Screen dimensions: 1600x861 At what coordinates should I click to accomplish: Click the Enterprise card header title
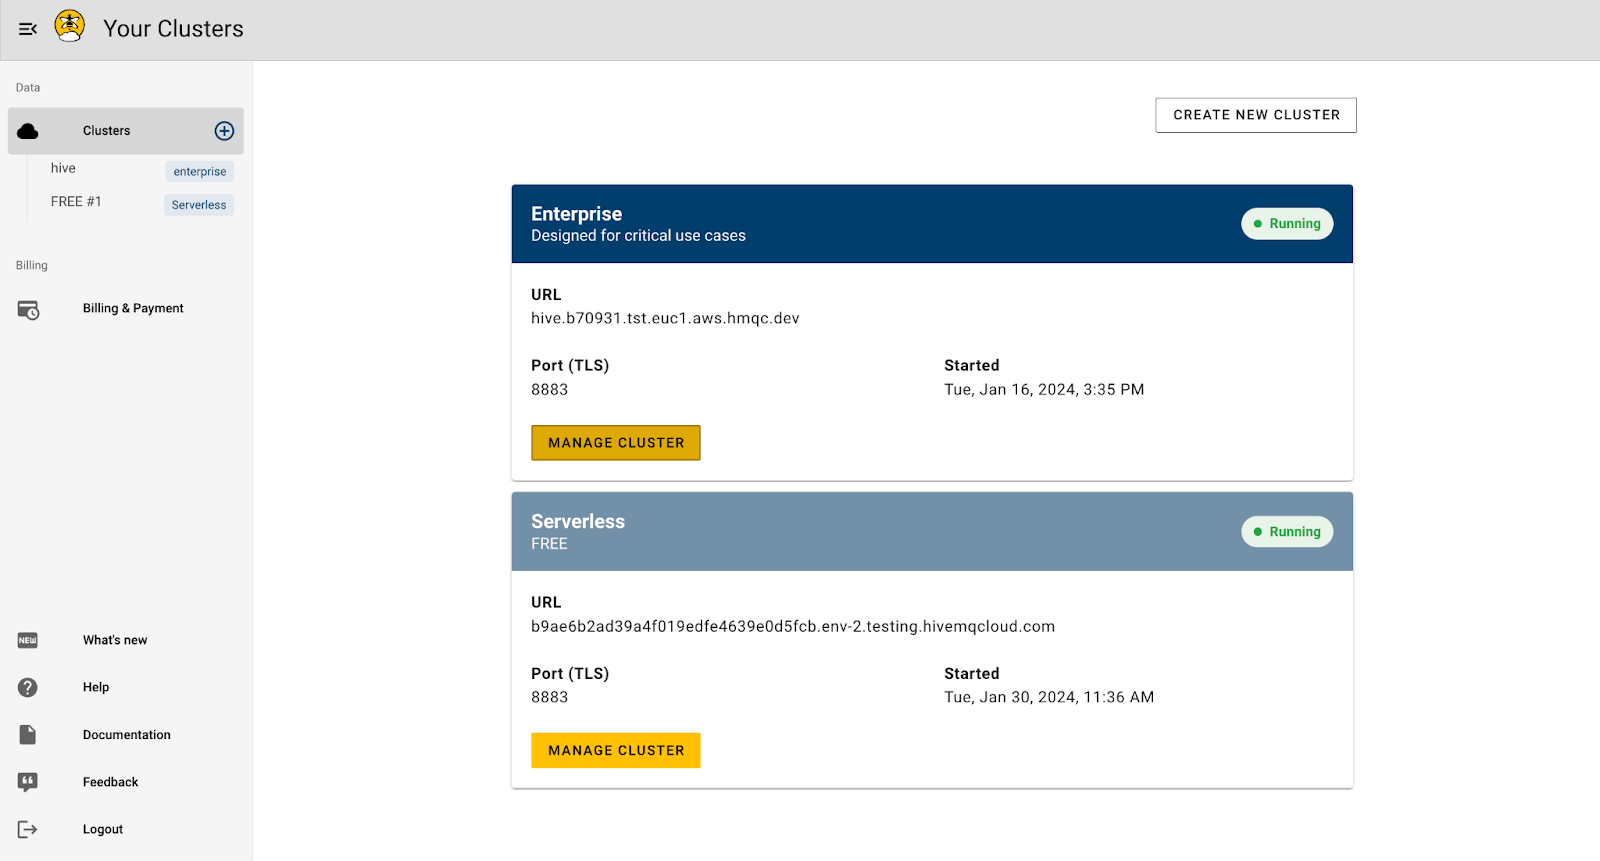(576, 214)
